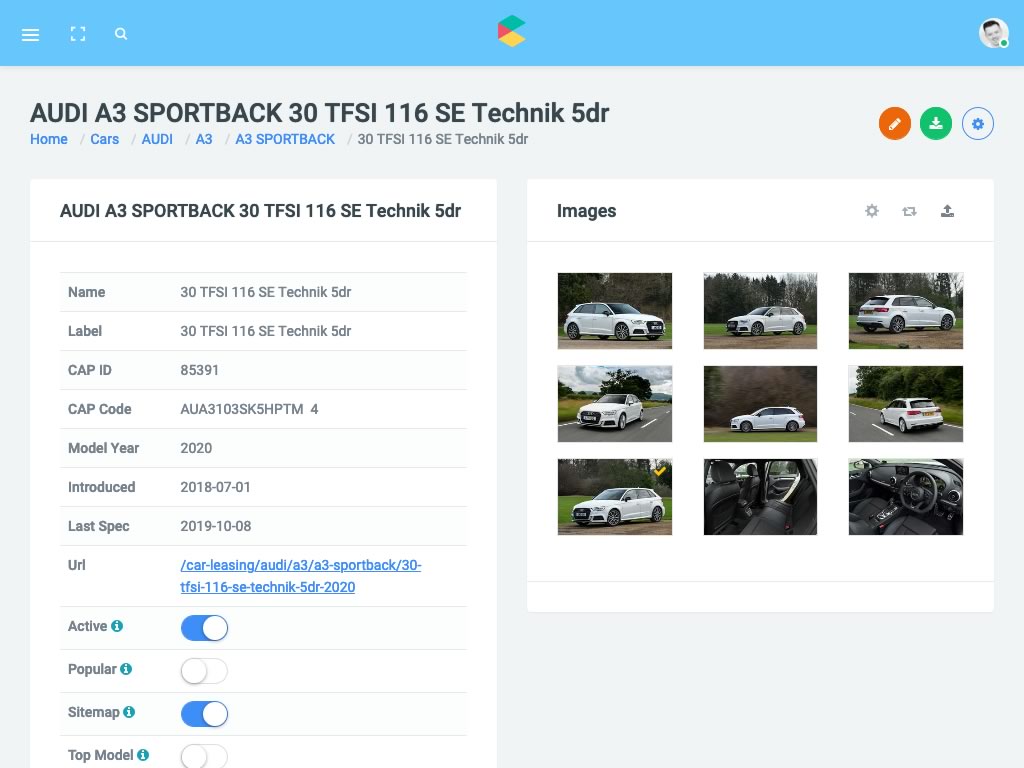This screenshot has height=768, width=1024.
Task: Open search from the top toolbar
Action: [121, 34]
